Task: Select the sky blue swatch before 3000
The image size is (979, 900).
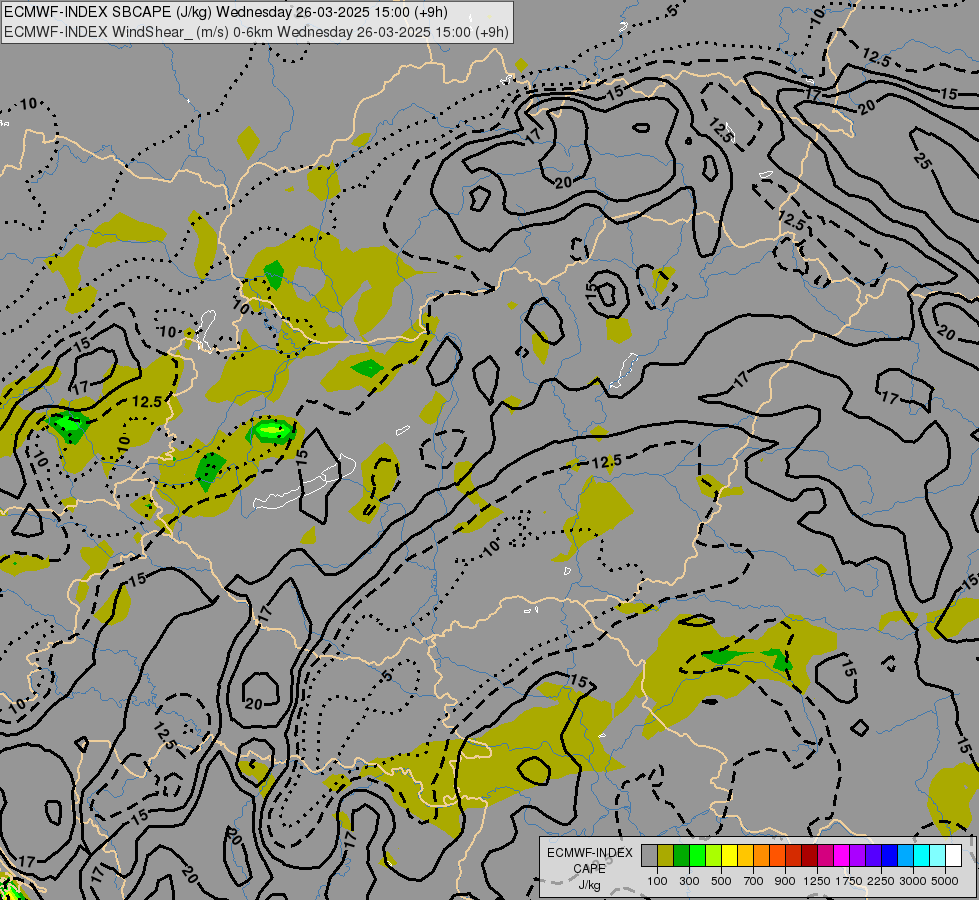Action: (x=906, y=856)
